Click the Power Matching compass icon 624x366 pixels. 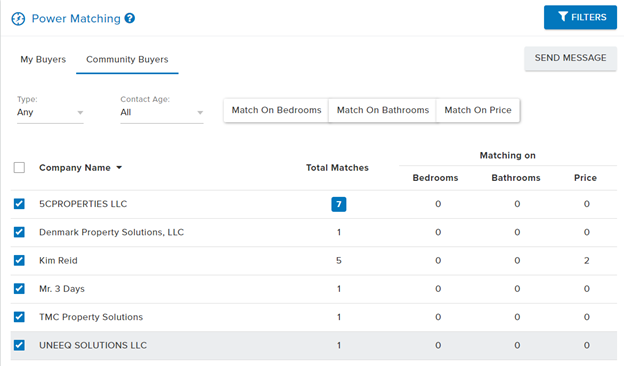click(x=18, y=19)
